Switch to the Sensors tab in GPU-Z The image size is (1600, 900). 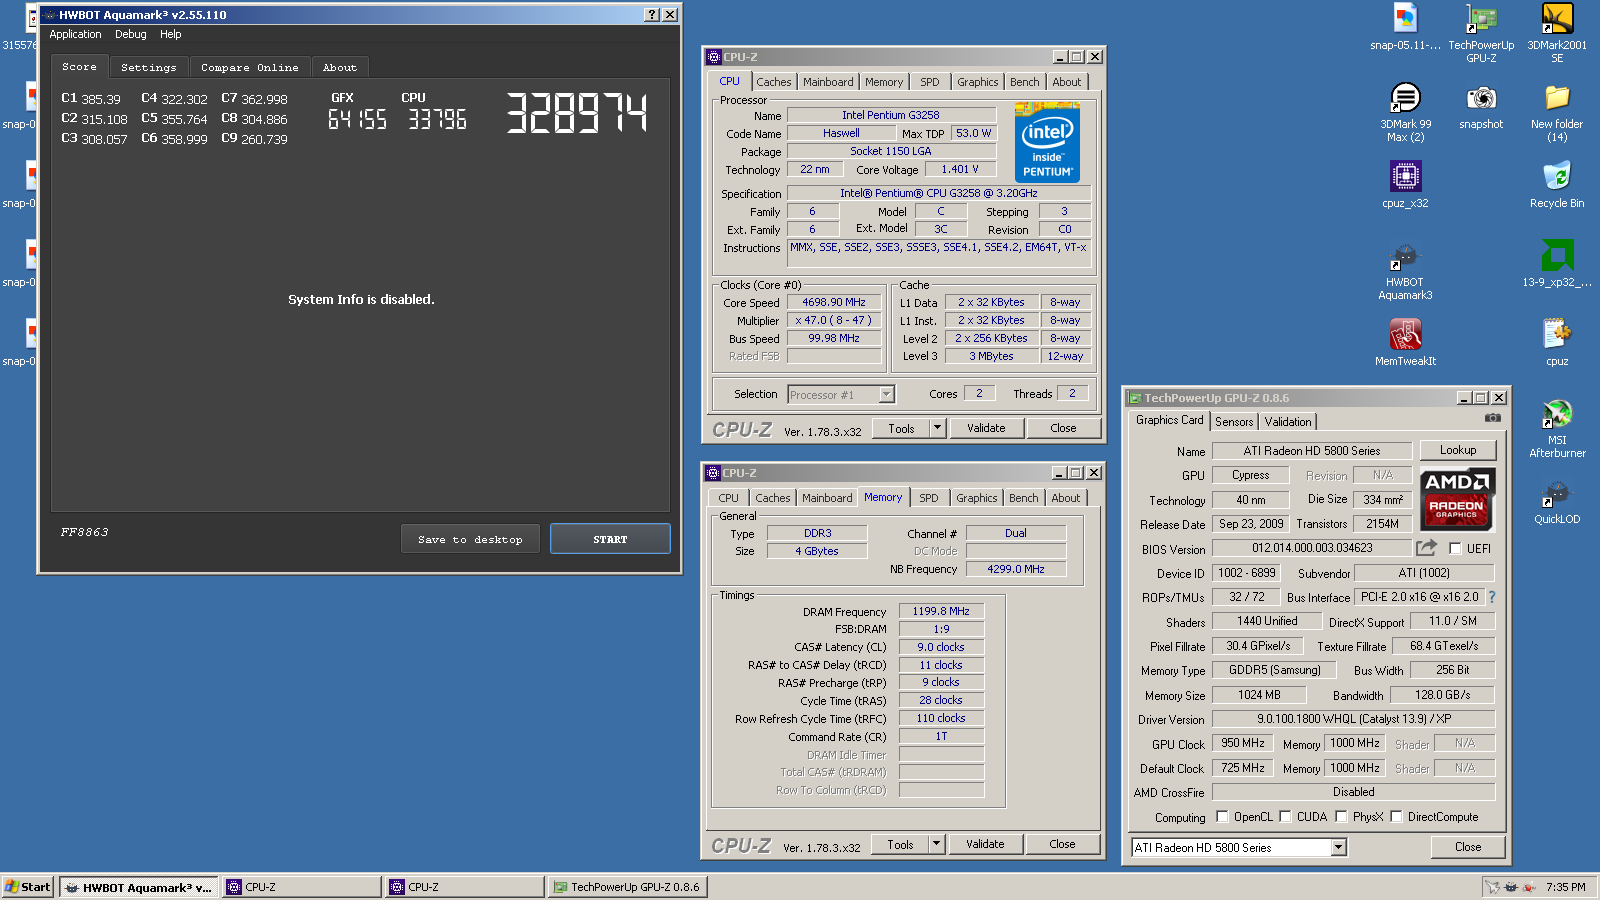pyautogui.click(x=1233, y=422)
